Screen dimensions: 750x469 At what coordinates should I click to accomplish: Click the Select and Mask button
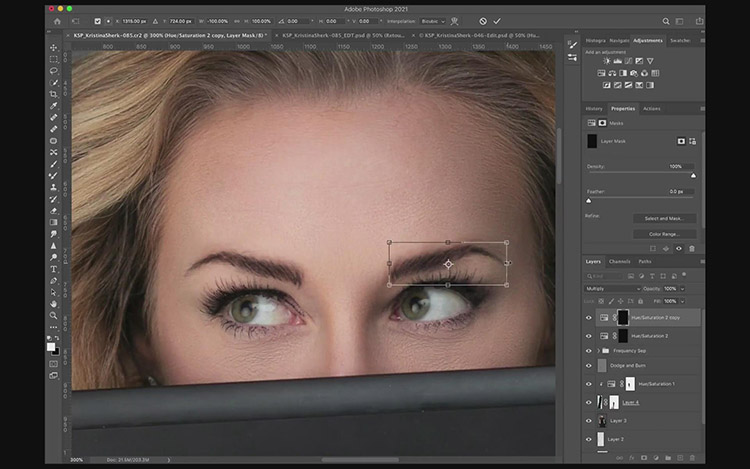click(664, 218)
